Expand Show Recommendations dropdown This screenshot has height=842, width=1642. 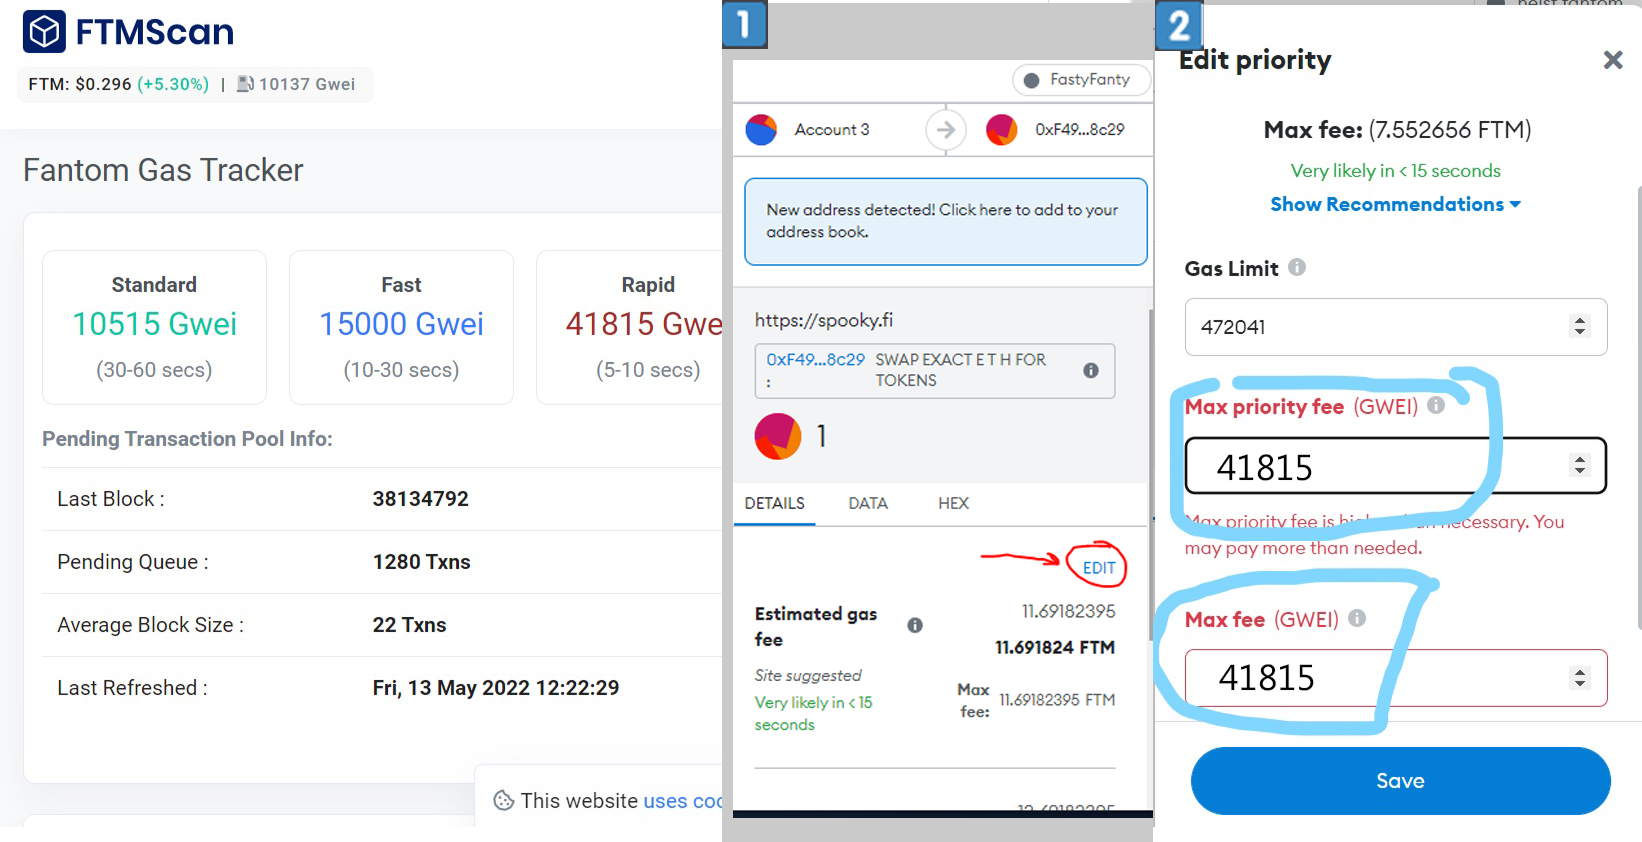(1395, 205)
